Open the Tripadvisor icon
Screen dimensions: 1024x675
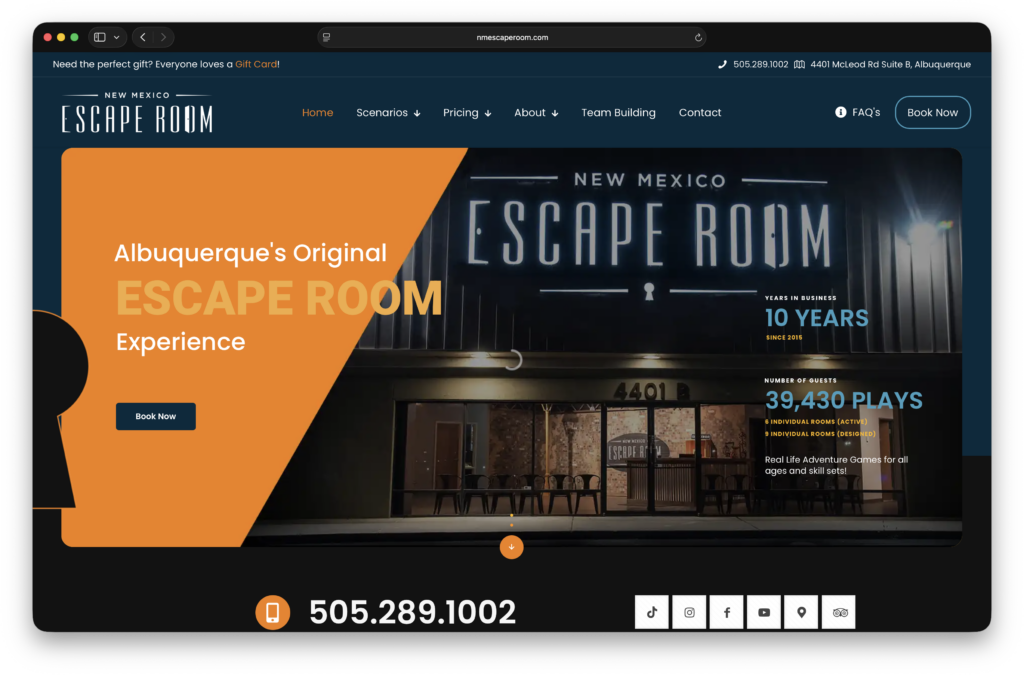pos(838,612)
